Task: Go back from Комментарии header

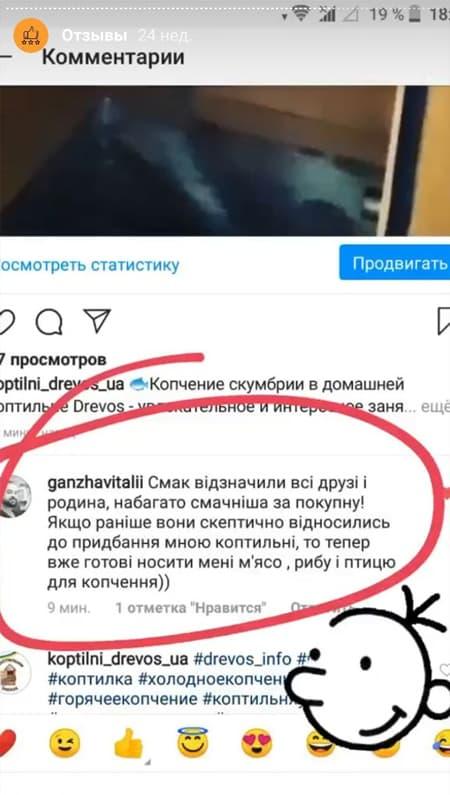Action: (x=5, y=57)
